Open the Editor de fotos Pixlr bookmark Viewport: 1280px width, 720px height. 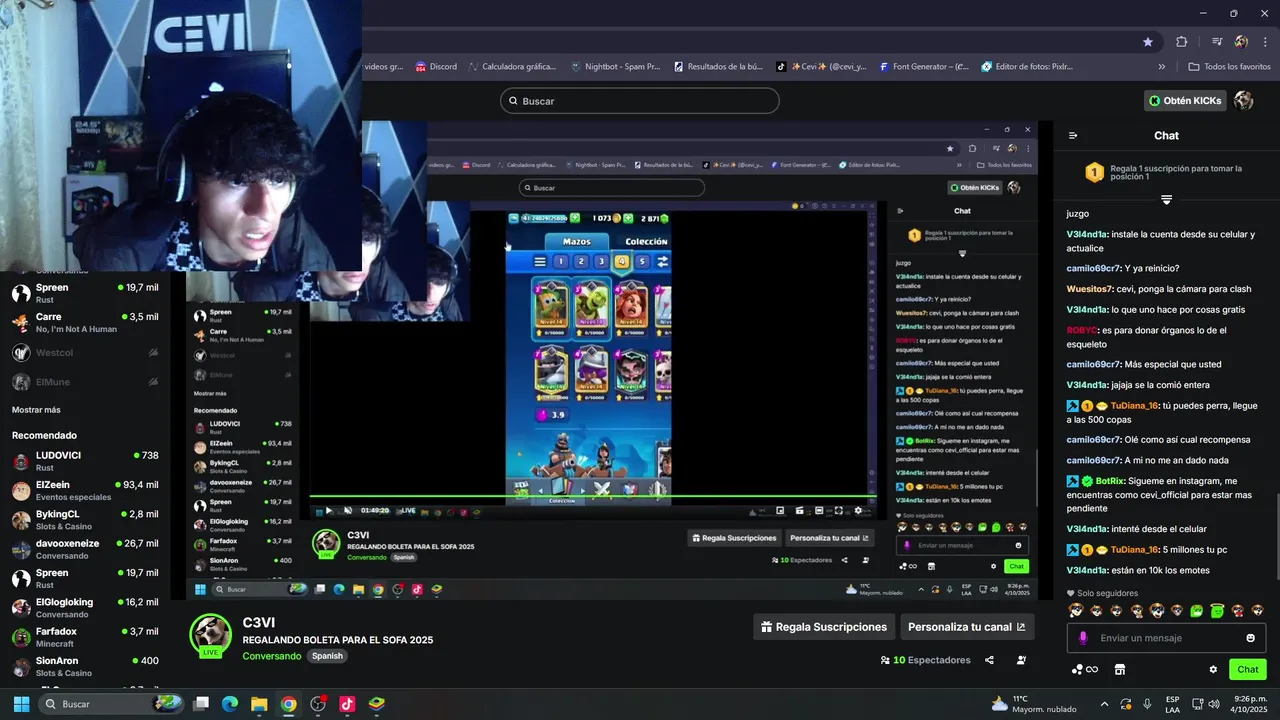click(x=1027, y=67)
